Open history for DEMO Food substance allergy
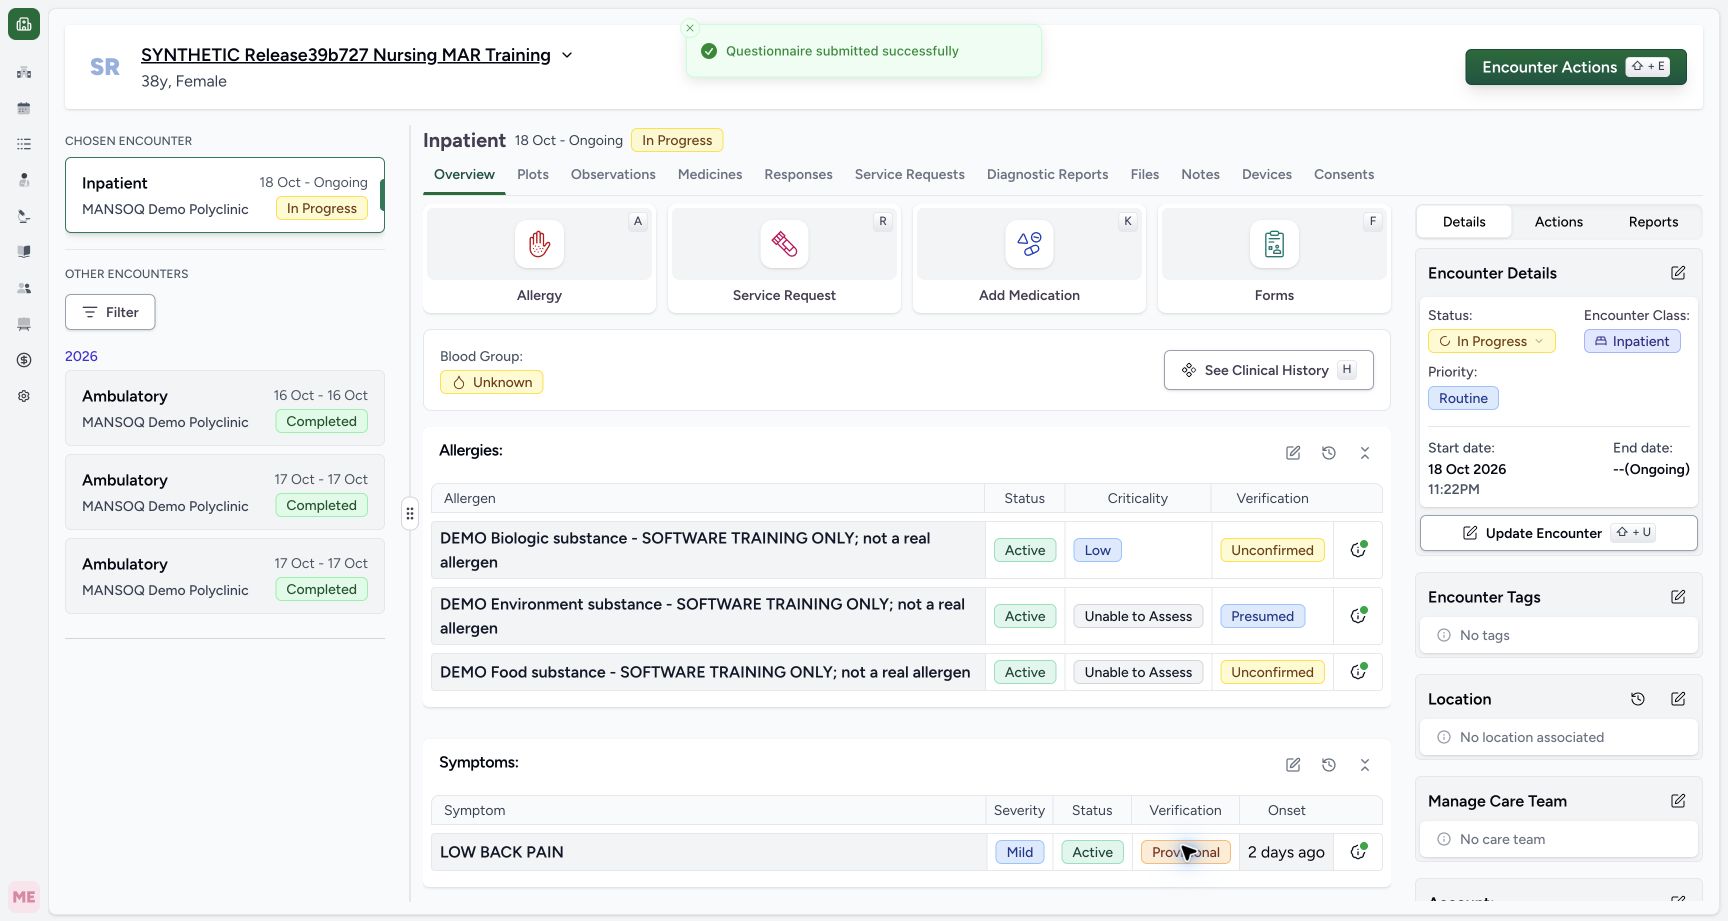1728x921 pixels. tap(1358, 672)
